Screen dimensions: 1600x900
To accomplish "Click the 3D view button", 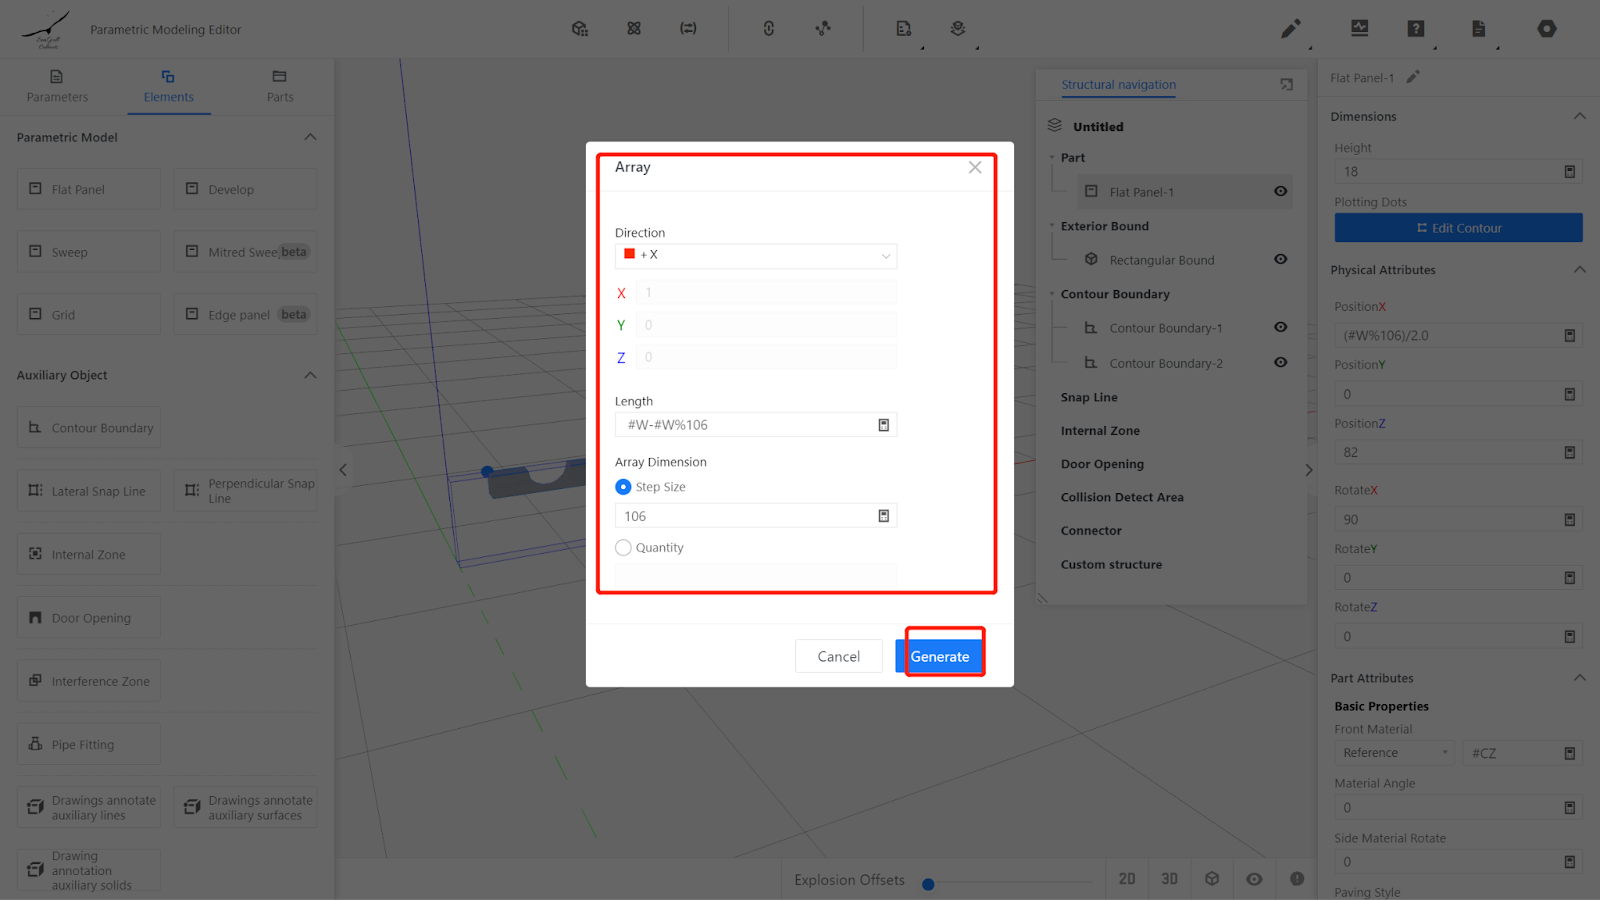I will coord(1169,879).
